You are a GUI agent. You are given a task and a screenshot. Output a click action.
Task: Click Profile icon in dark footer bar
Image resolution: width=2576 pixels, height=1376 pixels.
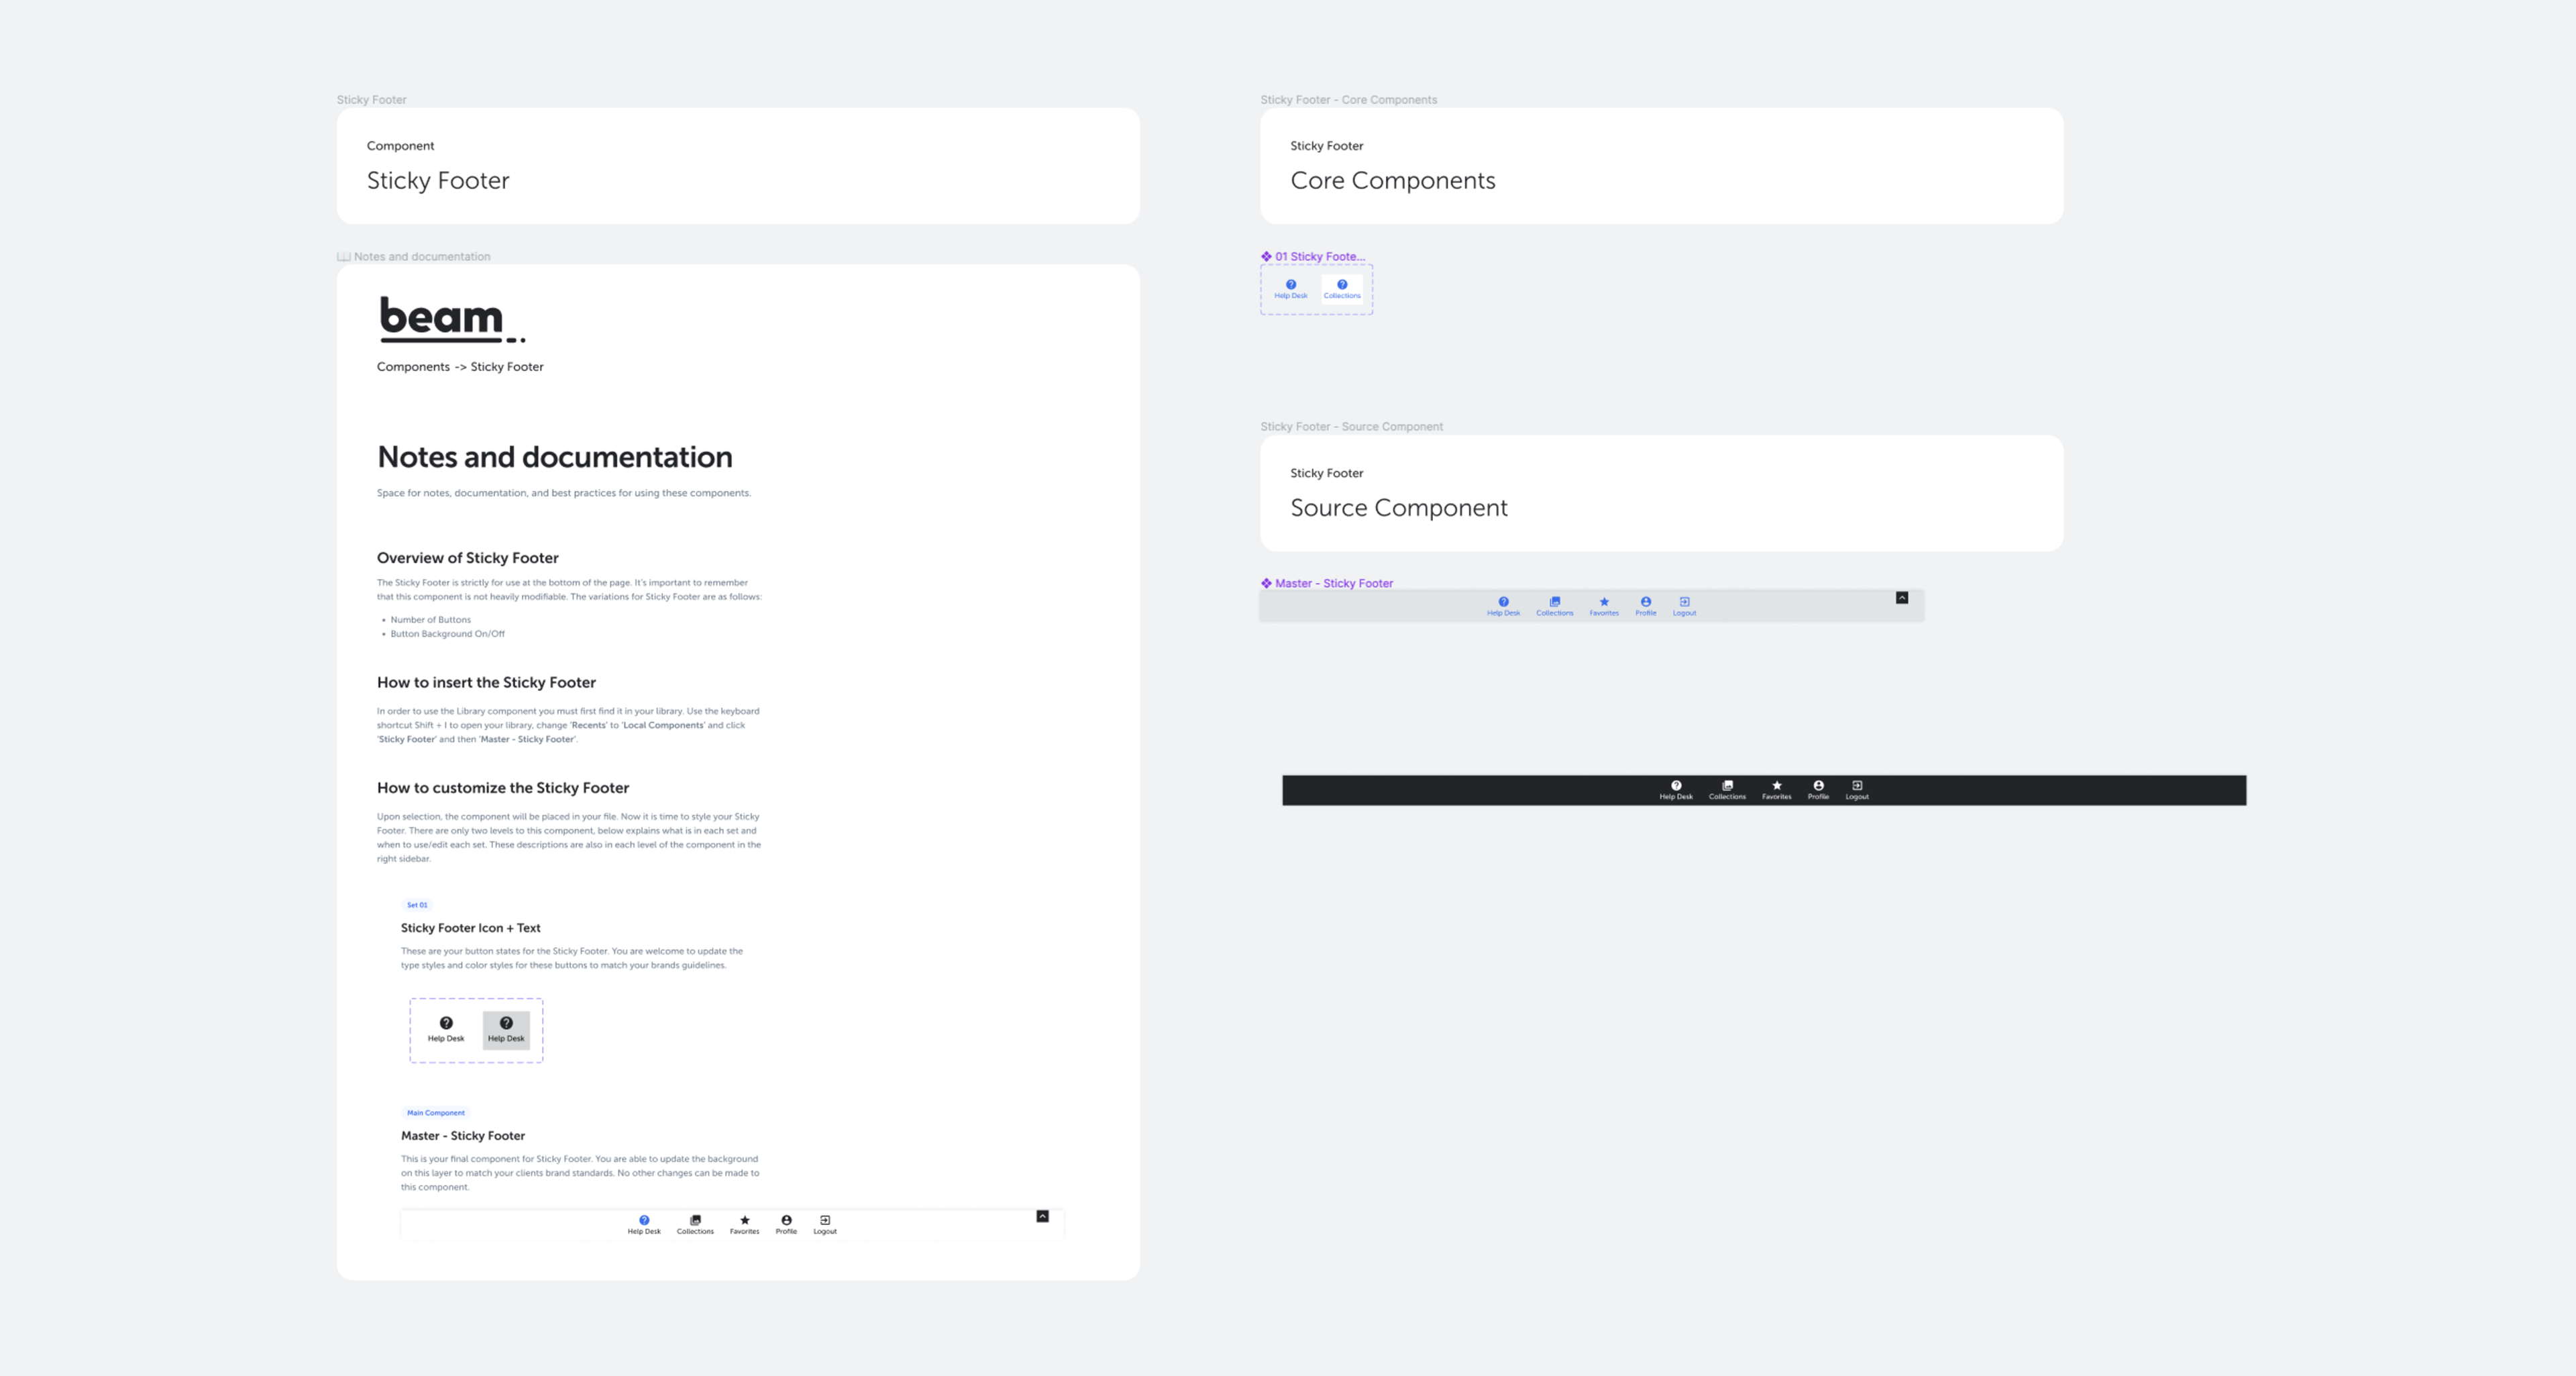1818,786
